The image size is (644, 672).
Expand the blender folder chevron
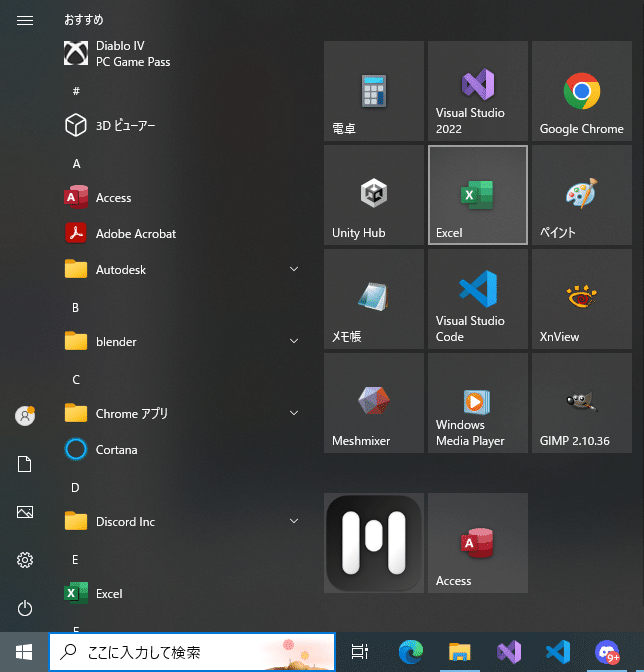pos(294,341)
